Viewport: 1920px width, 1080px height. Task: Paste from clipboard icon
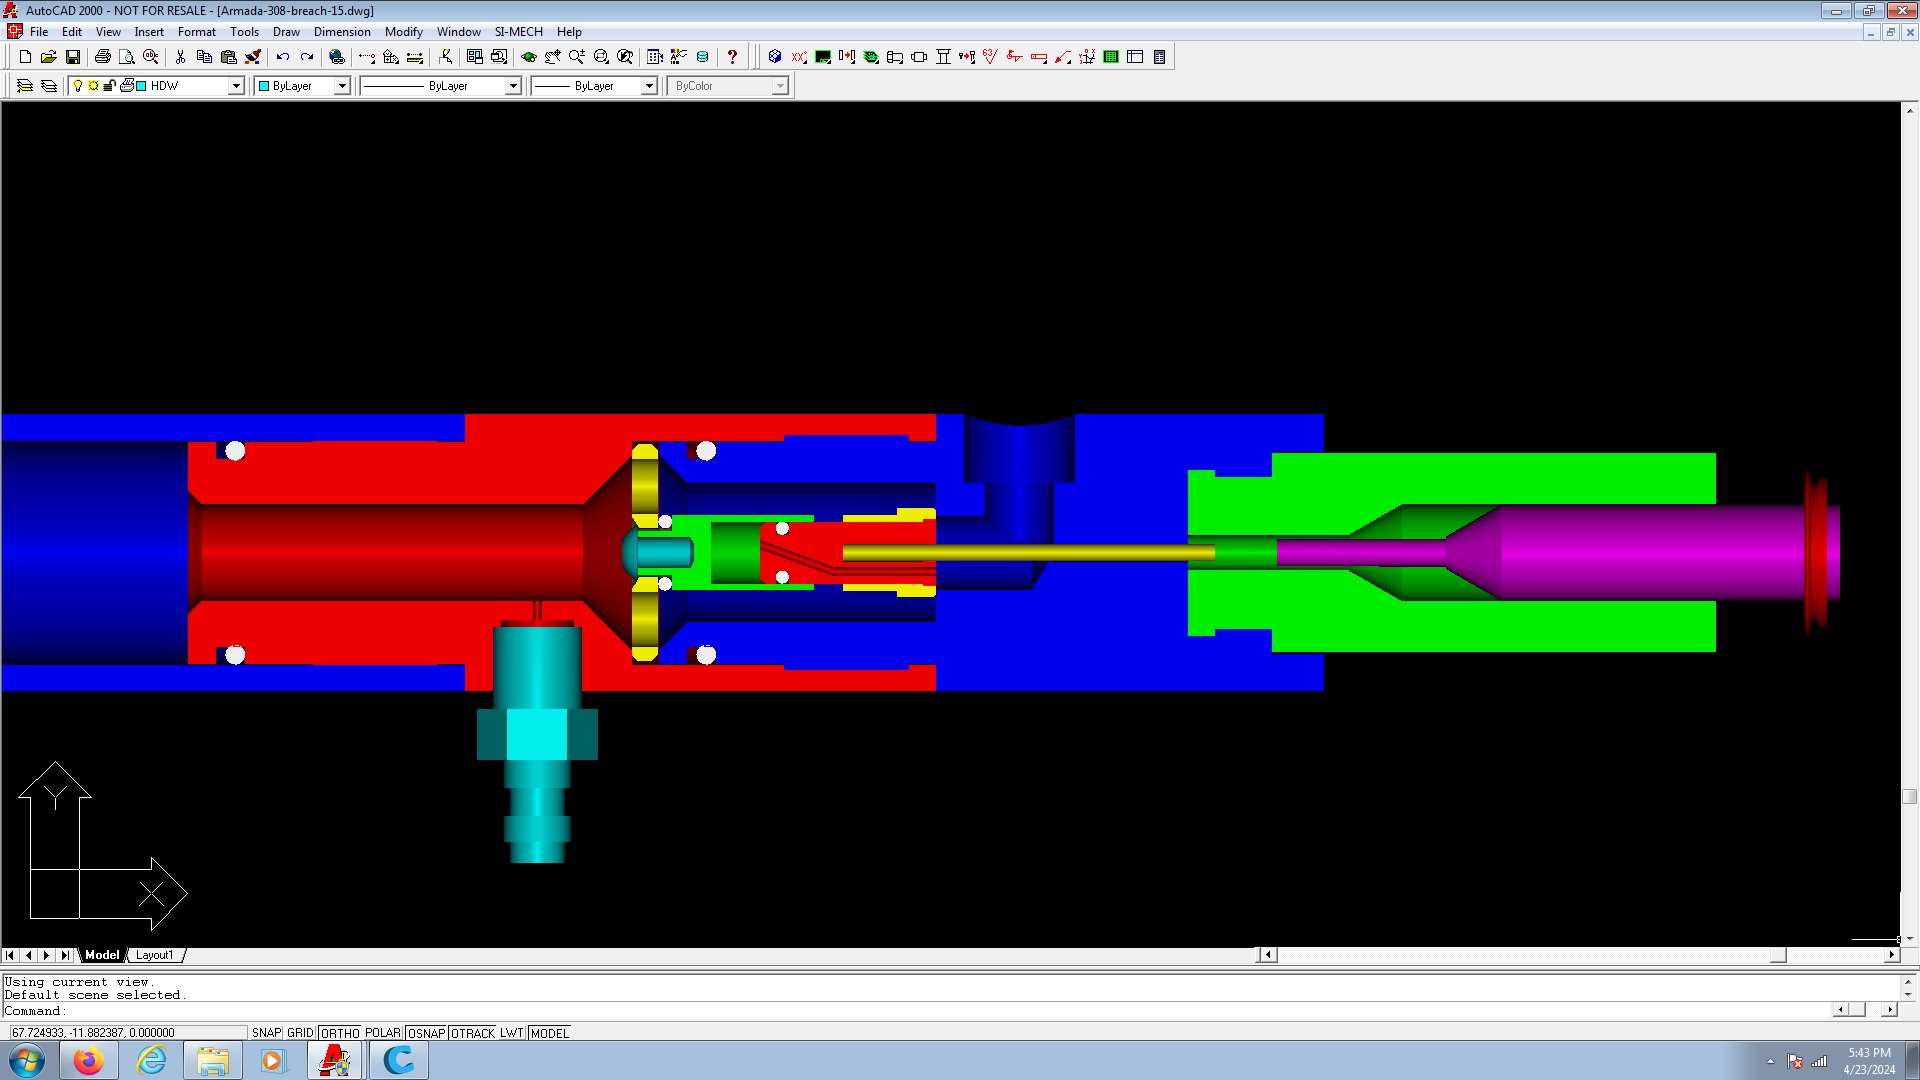[228, 57]
